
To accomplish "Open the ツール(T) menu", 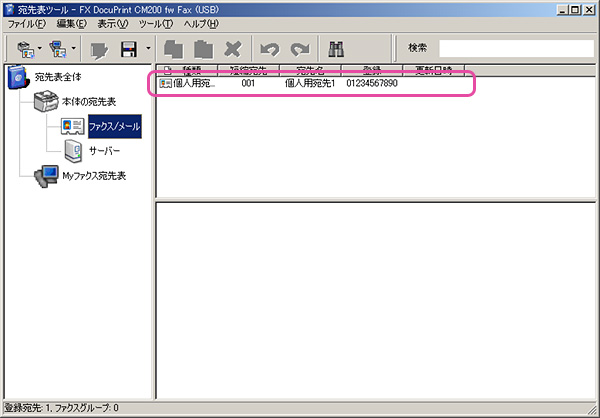I will [155, 22].
